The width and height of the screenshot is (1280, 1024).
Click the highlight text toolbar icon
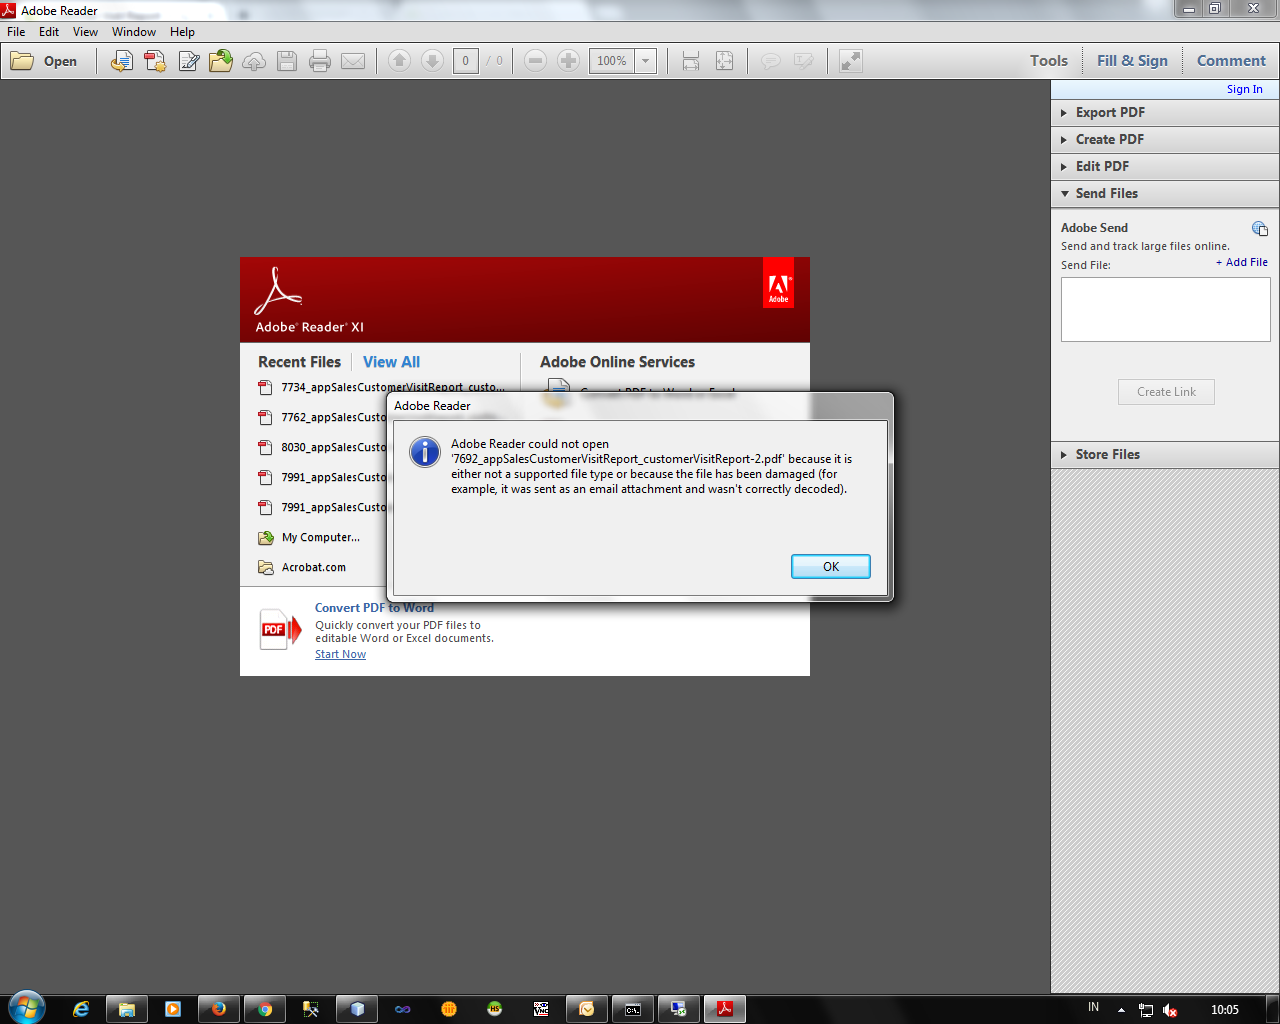coord(804,61)
